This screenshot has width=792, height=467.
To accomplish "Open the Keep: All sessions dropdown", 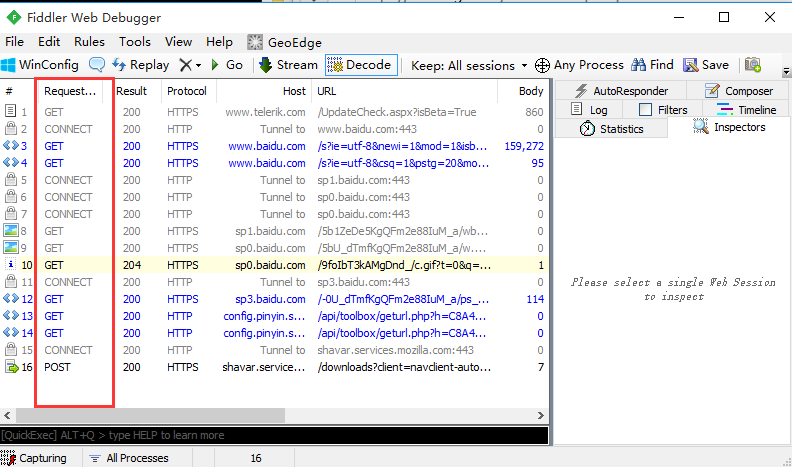I will click(469, 66).
